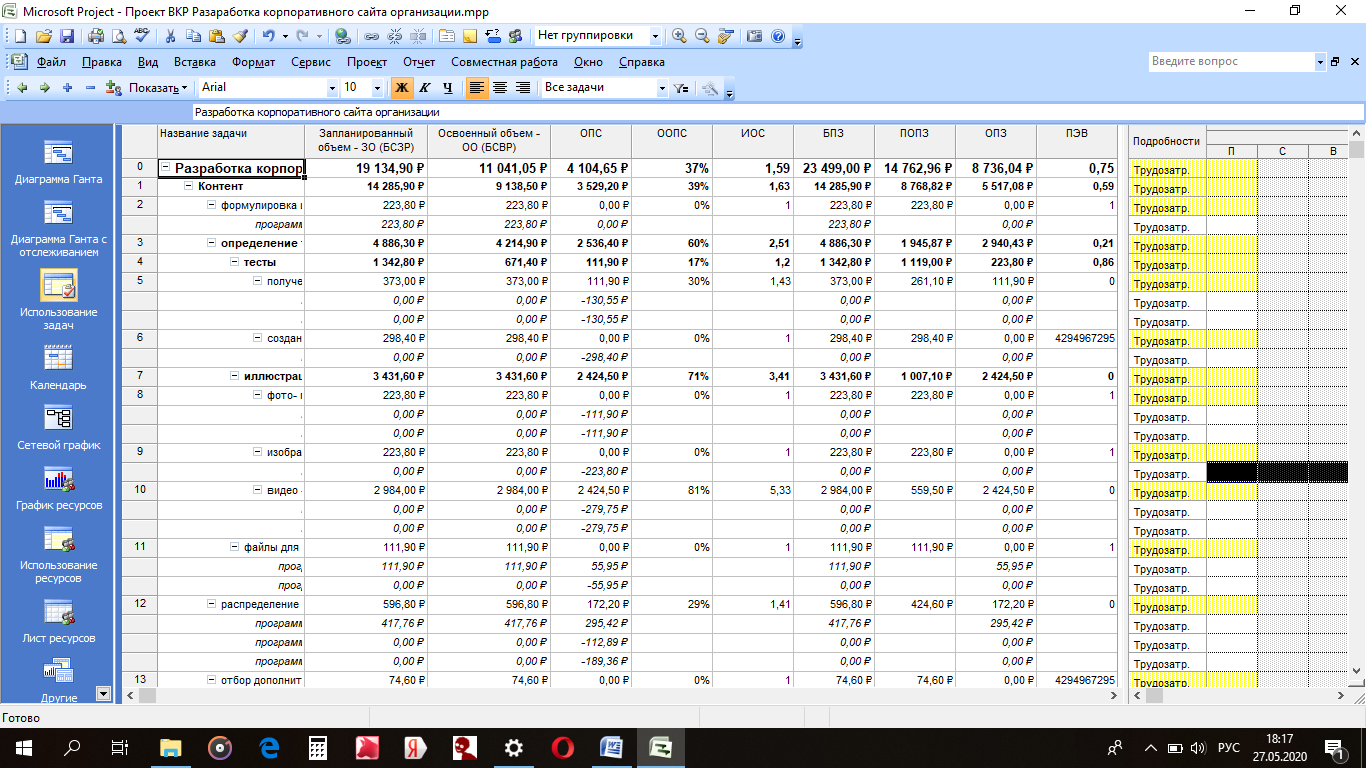Open the Файл menu
The width and height of the screenshot is (1366, 768).
51,62
